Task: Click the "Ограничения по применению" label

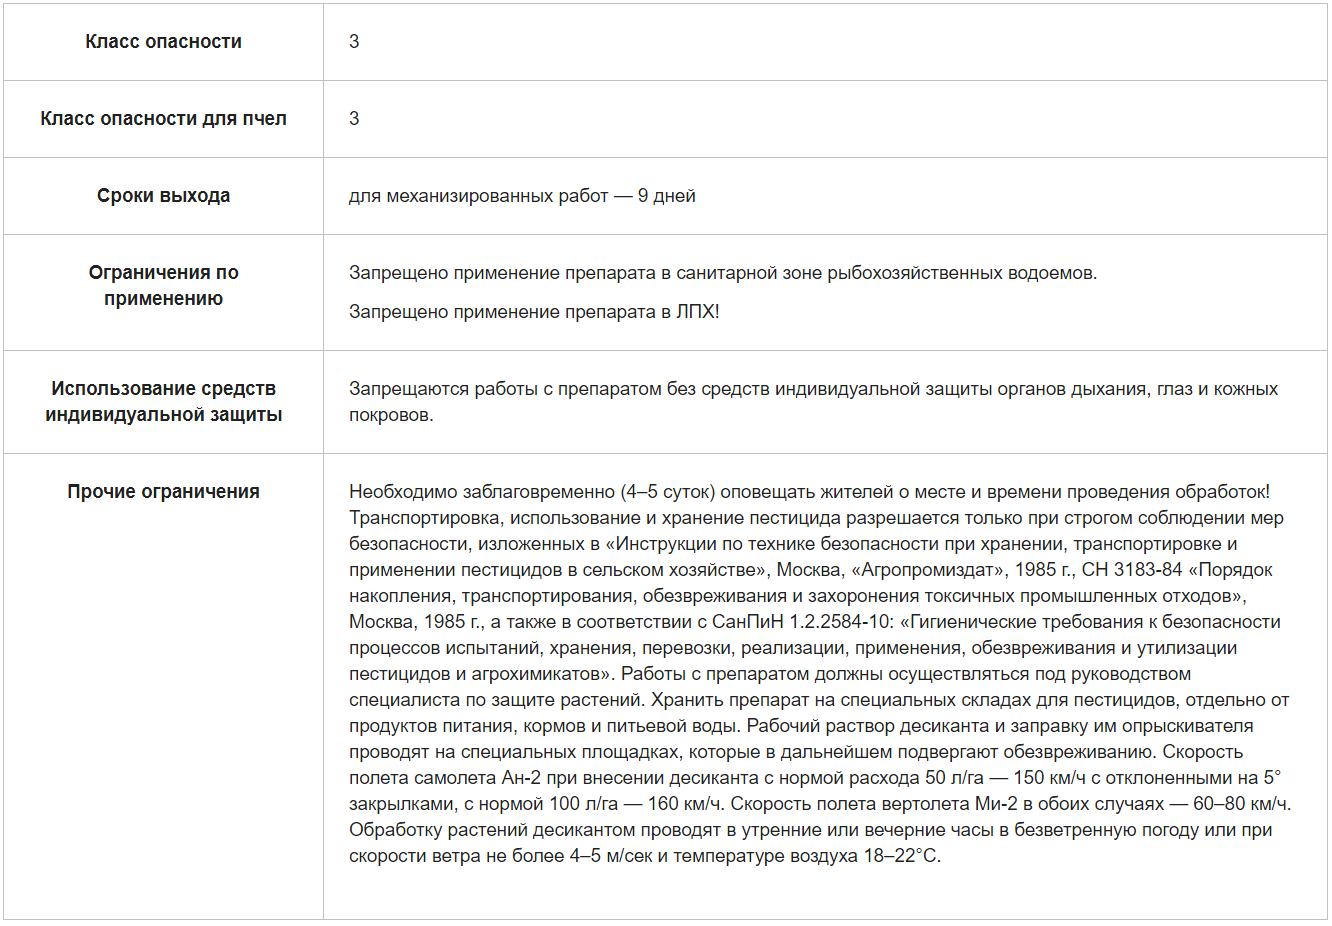Action: (x=163, y=286)
